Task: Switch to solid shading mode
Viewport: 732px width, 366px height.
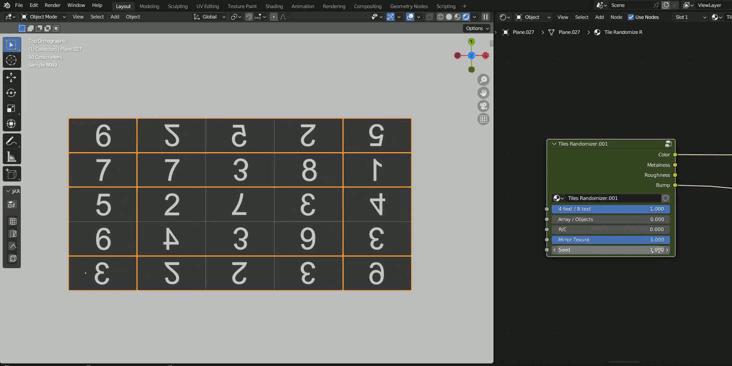Action: (x=449, y=17)
